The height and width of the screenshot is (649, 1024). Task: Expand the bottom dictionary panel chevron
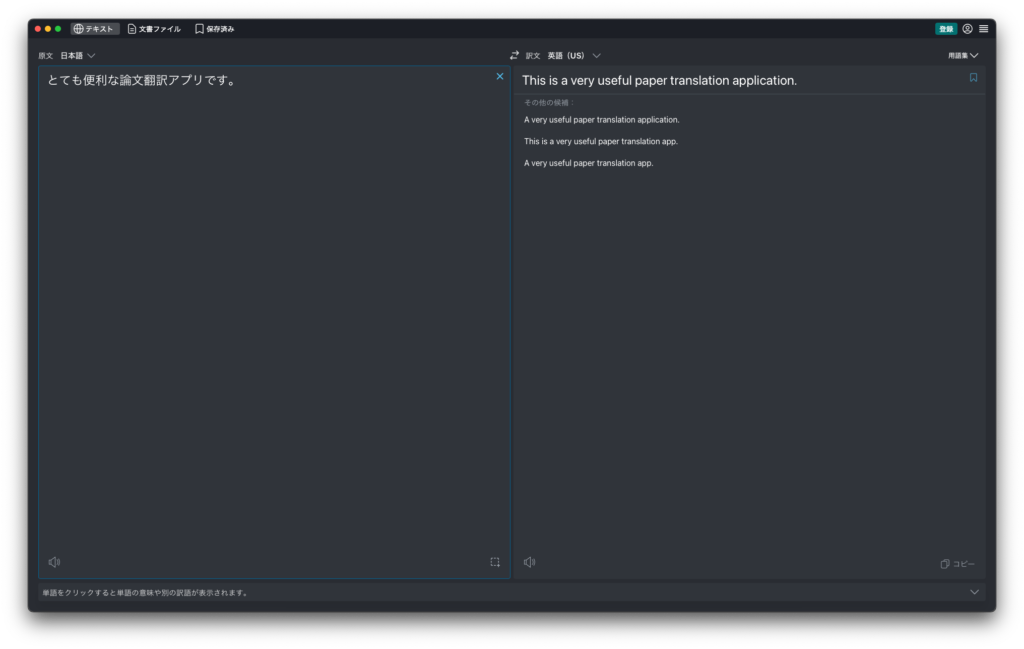pos(975,592)
